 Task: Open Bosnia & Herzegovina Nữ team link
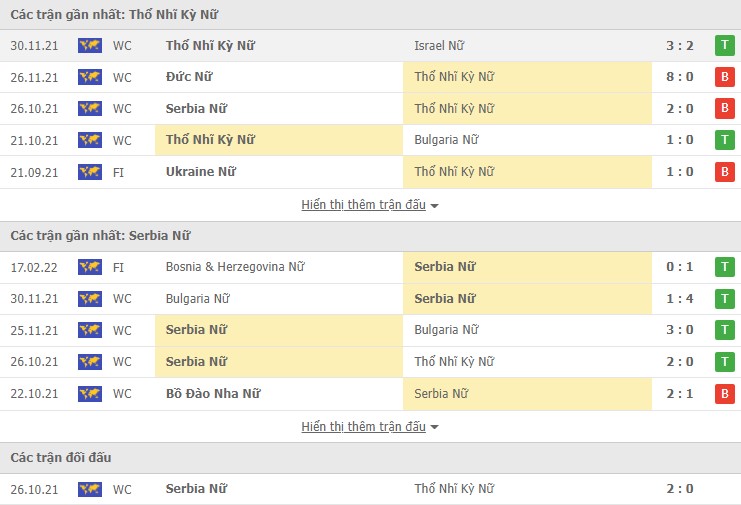235,267
